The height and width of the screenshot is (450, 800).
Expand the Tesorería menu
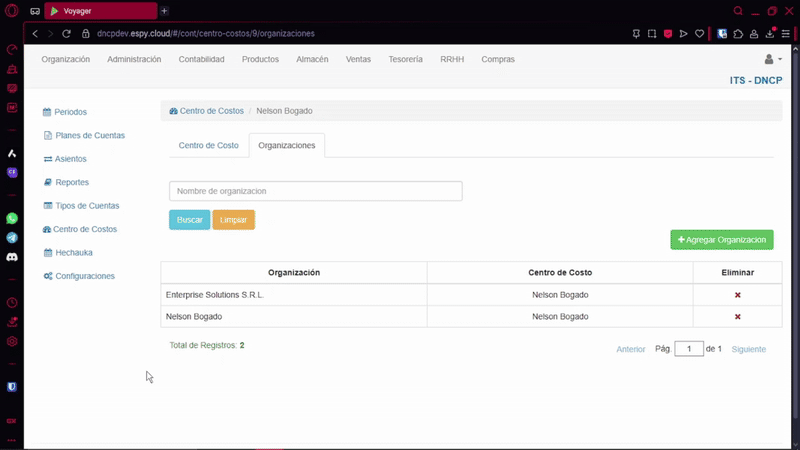405,60
